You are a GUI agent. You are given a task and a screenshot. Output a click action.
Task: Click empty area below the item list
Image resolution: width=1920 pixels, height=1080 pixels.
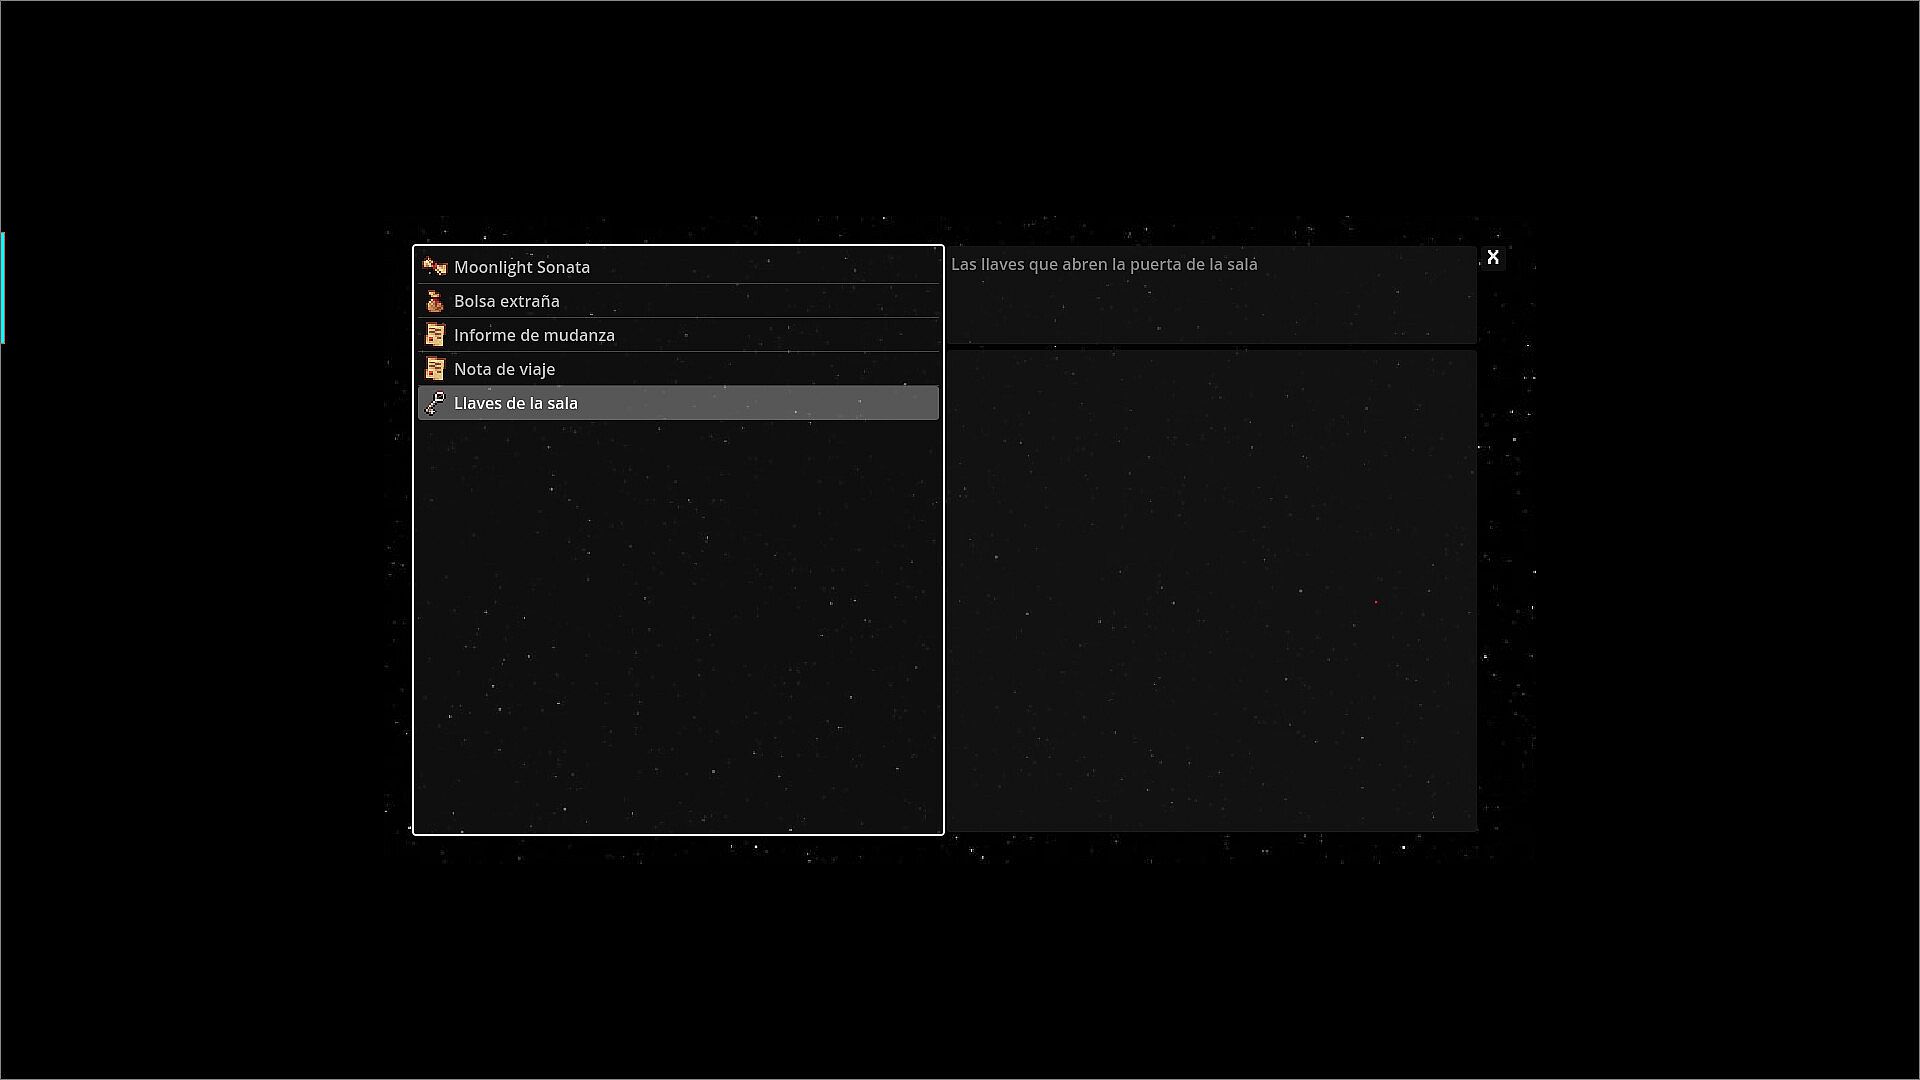click(x=678, y=625)
